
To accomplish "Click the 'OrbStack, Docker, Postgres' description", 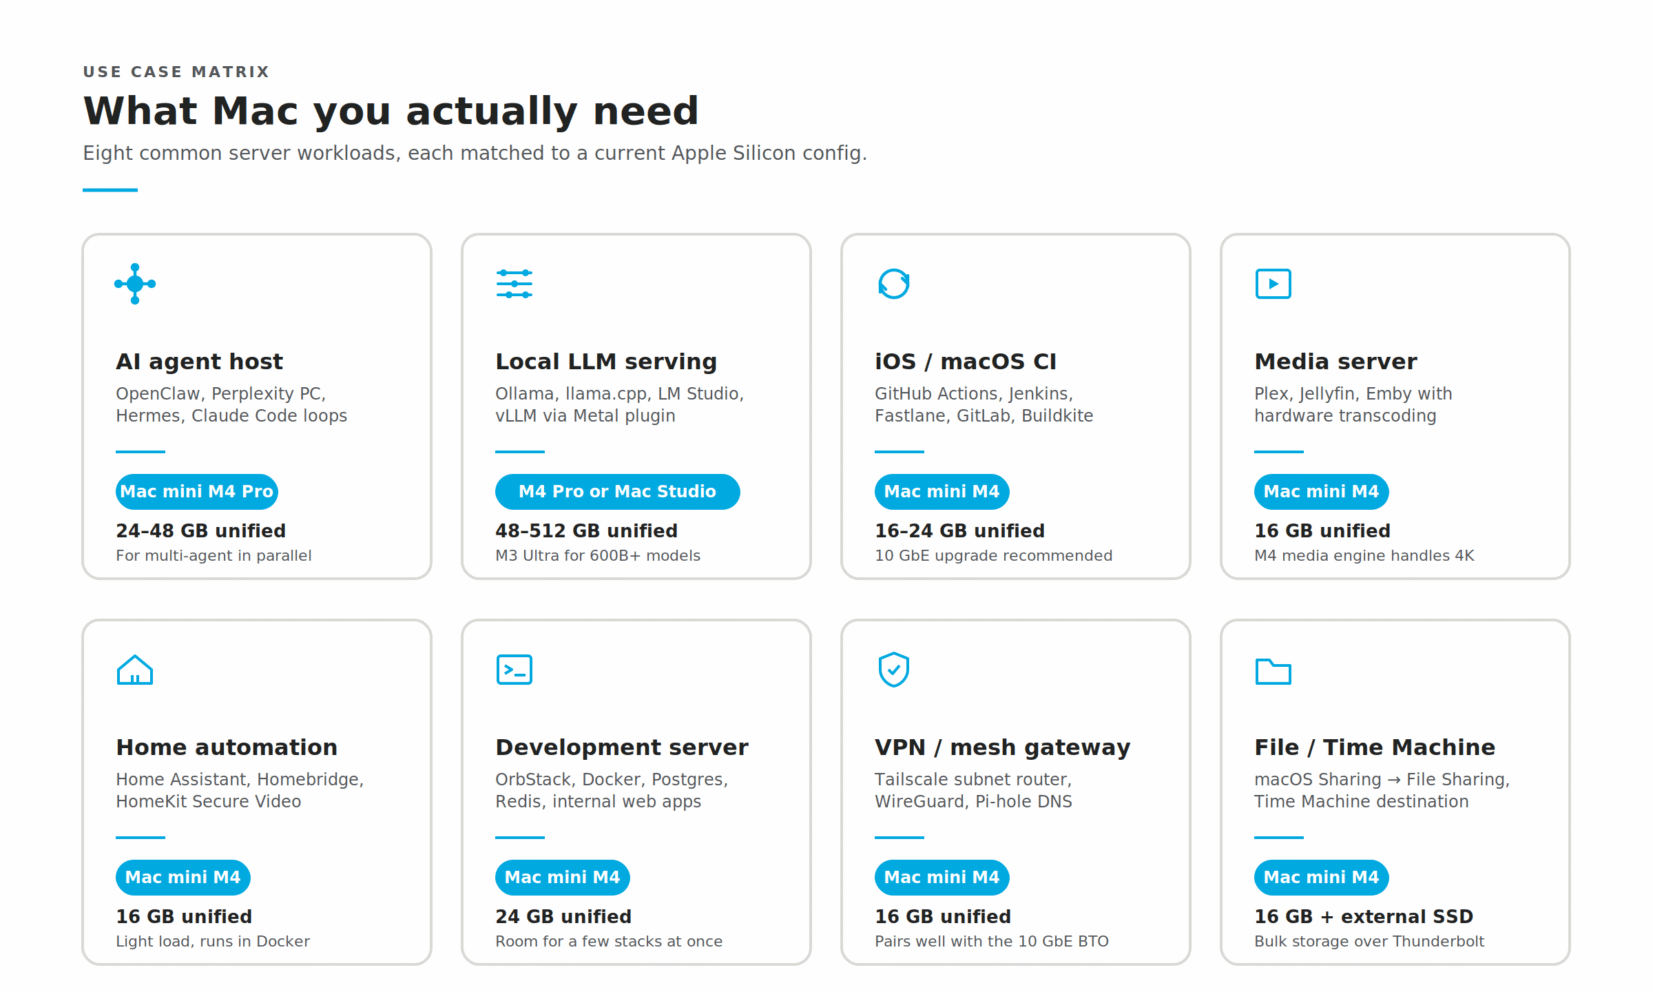I will coord(612,780).
